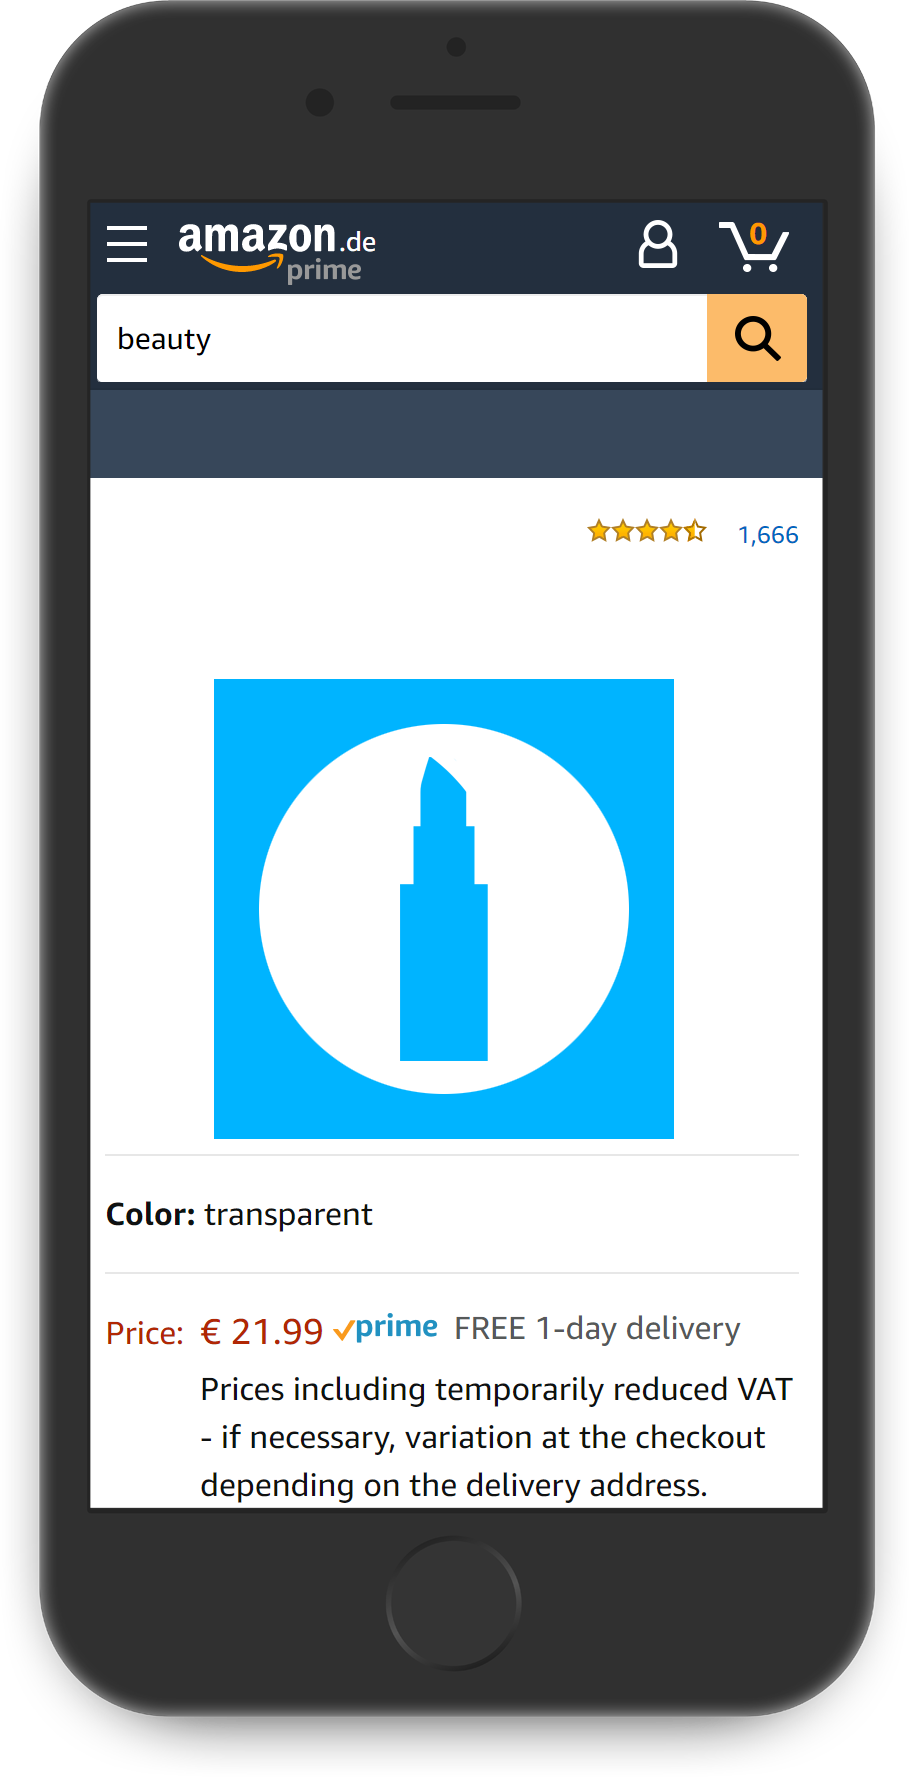Click the cart item count '0'
The width and height of the screenshot is (909, 1777).
click(758, 234)
